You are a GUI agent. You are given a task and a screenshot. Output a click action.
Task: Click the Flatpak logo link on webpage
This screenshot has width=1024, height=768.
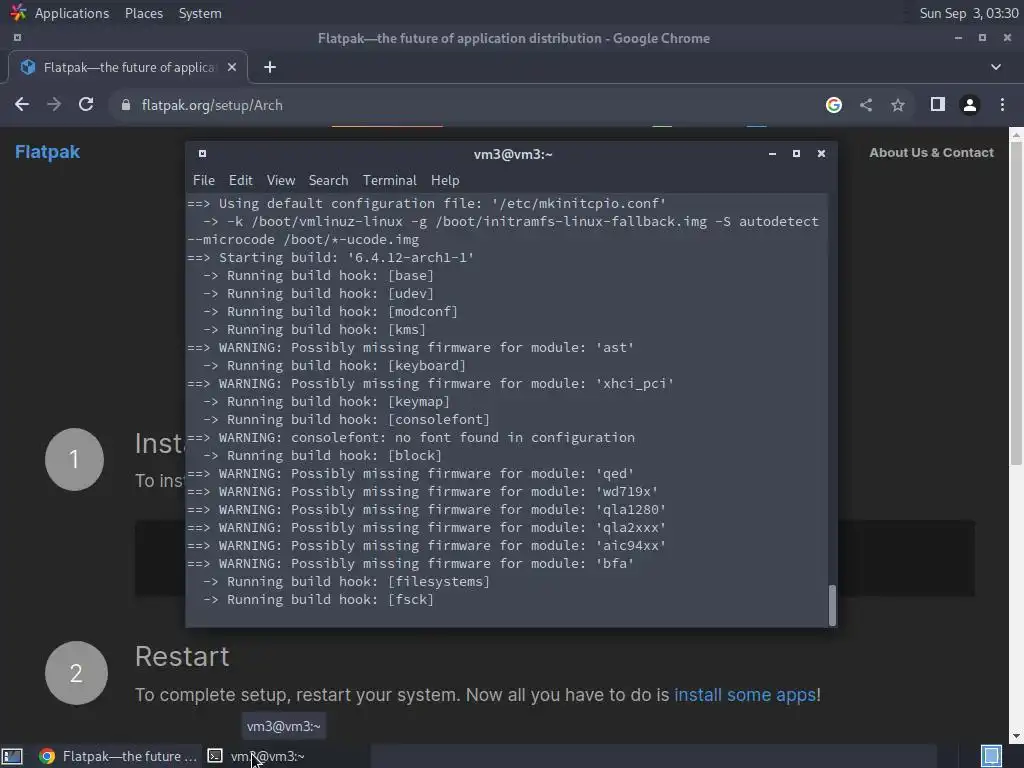click(47, 152)
